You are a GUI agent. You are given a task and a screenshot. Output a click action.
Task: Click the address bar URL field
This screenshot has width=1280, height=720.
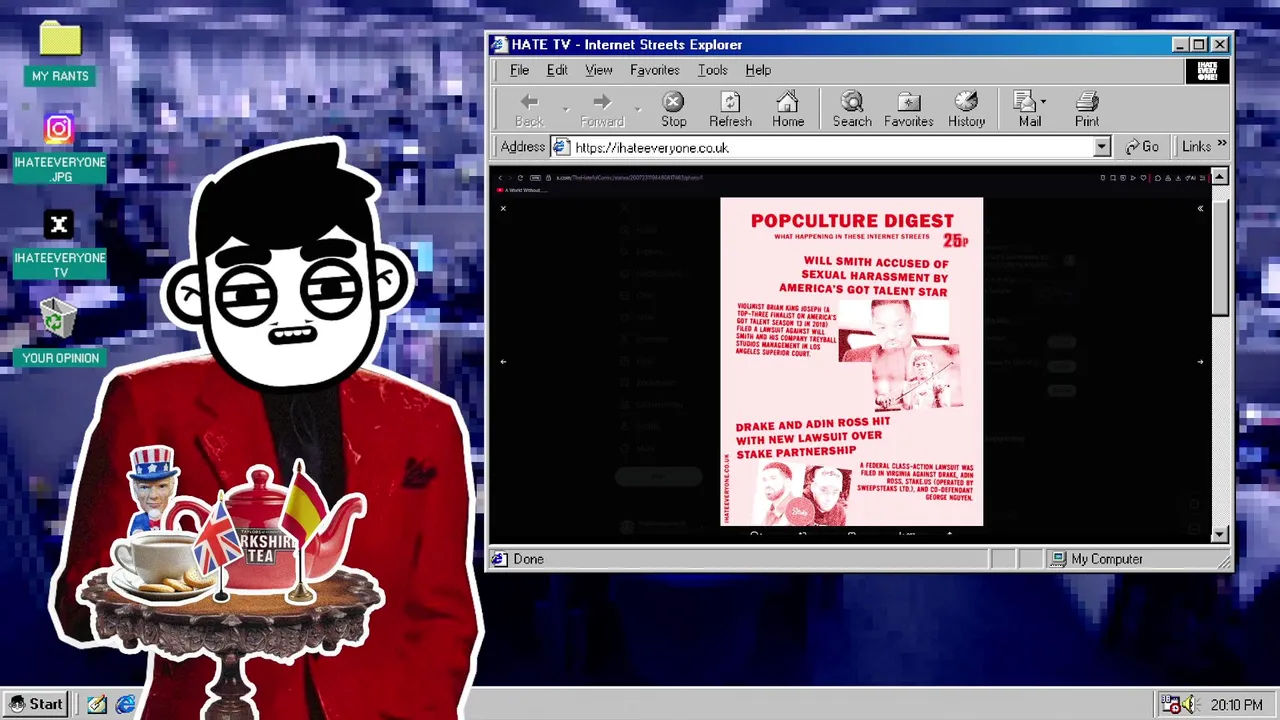pyautogui.click(x=832, y=147)
